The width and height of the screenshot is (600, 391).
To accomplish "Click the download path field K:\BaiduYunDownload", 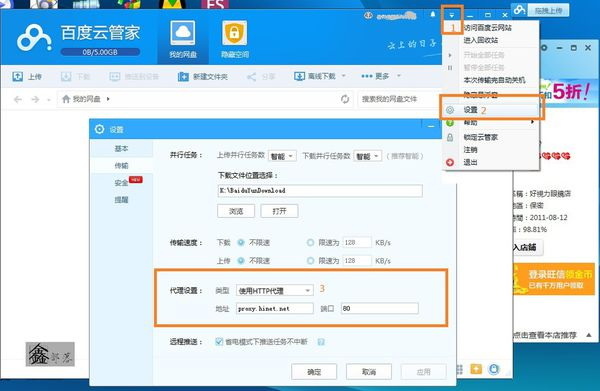I will point(320,191).
